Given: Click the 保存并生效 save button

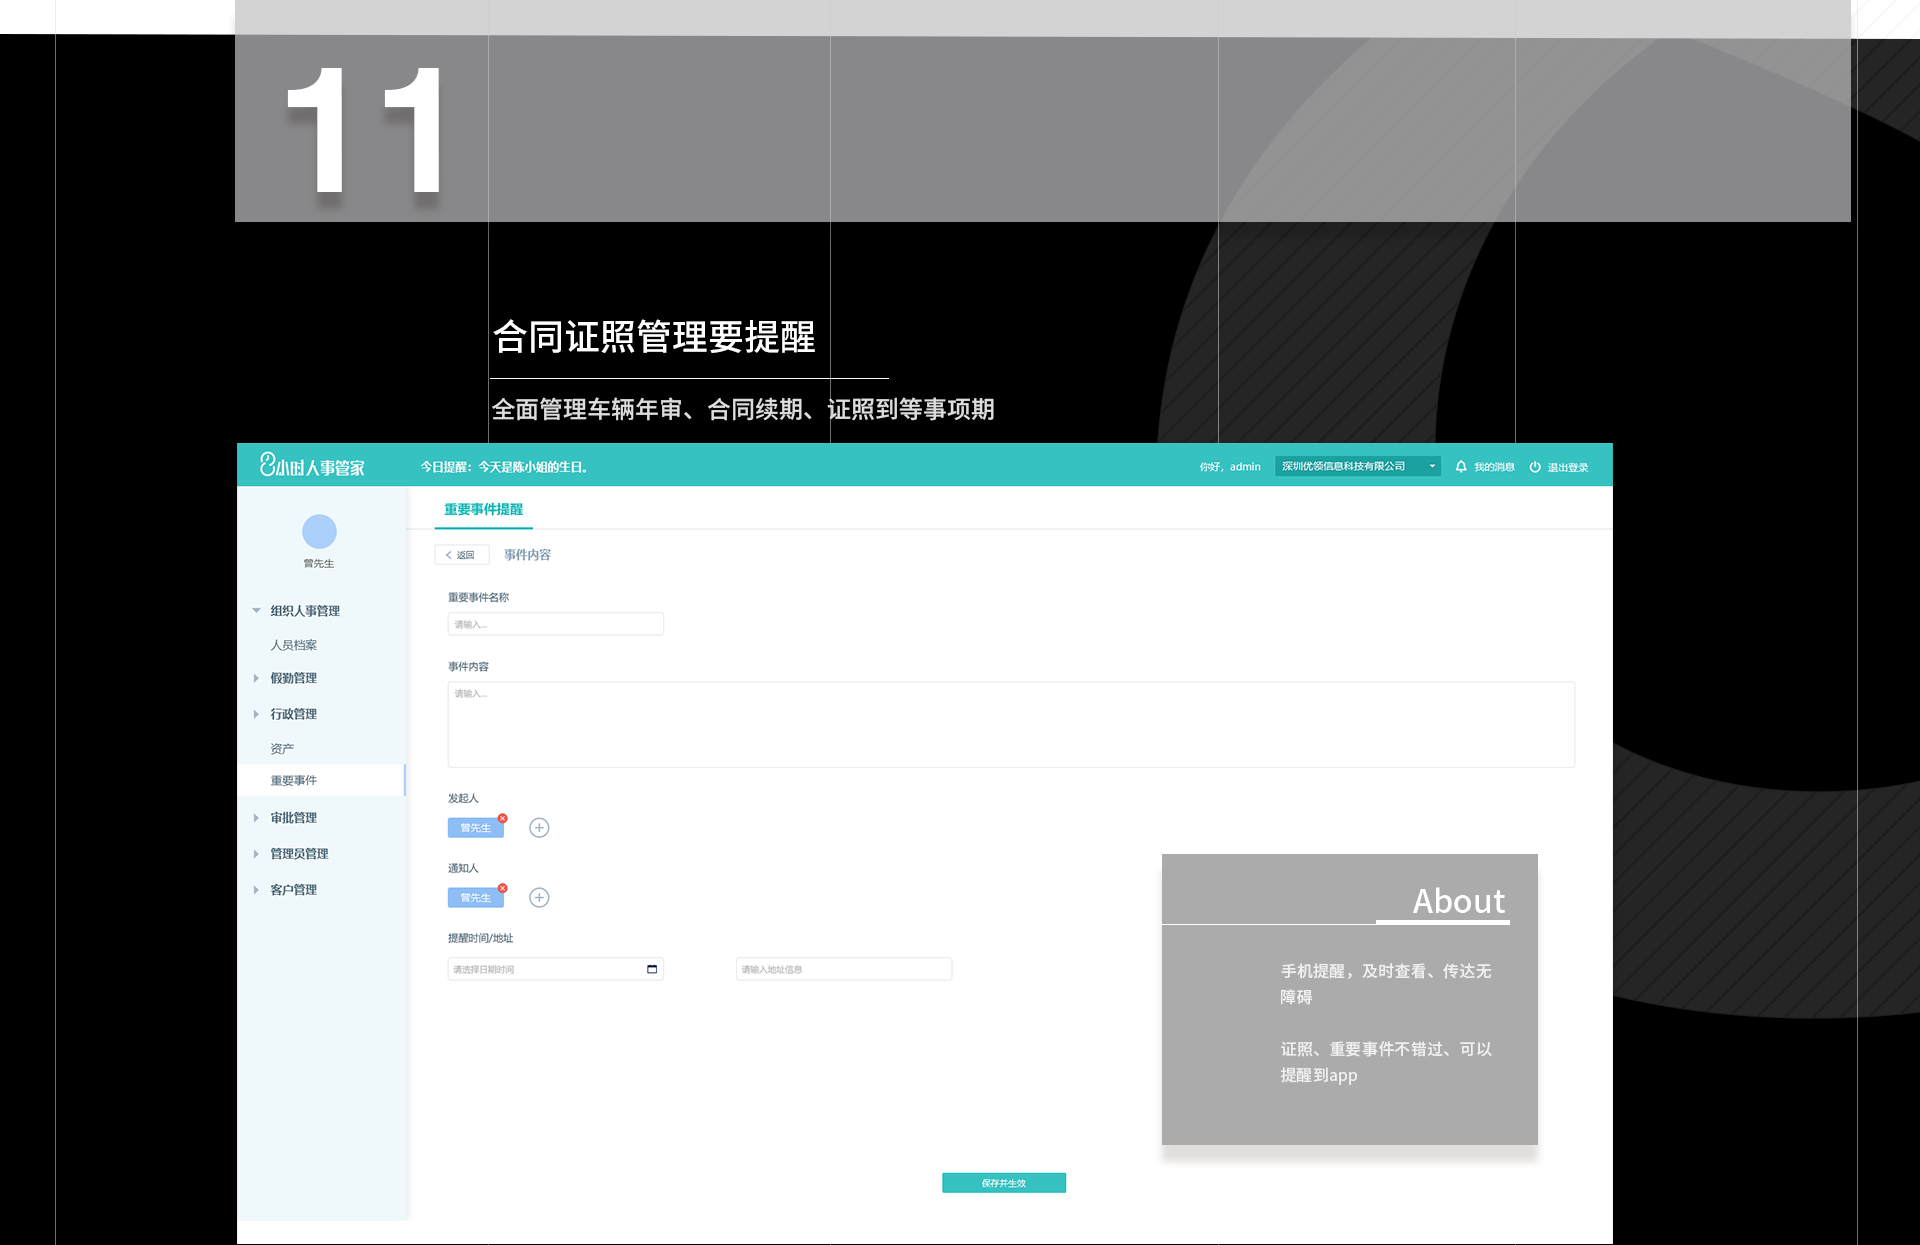Looking at the screenshot, I should coord(1003,1183).
